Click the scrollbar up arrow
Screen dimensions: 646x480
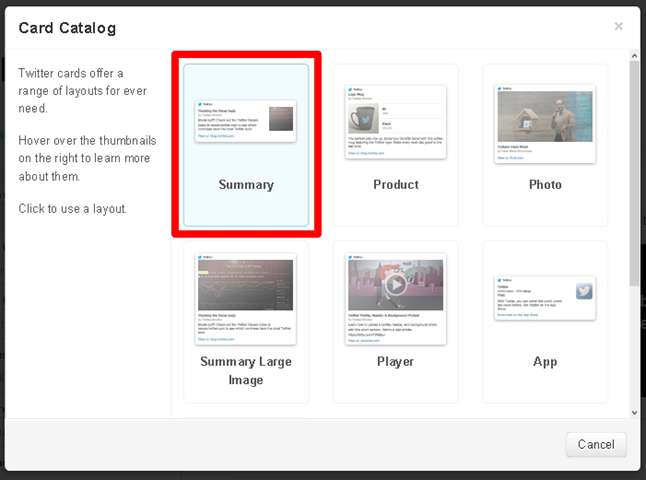tap(634, 55)
